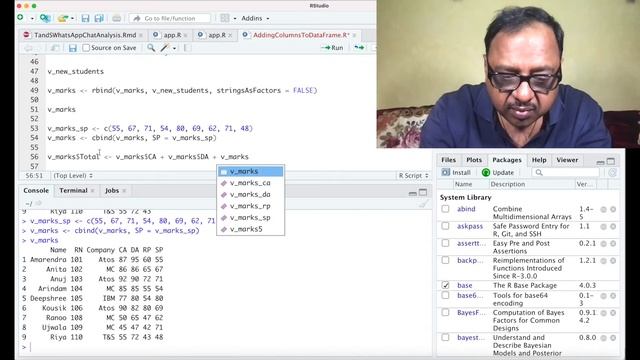Click the Install packages button
This screenshot has width=640, height=360.
click(x=456, y=173)
